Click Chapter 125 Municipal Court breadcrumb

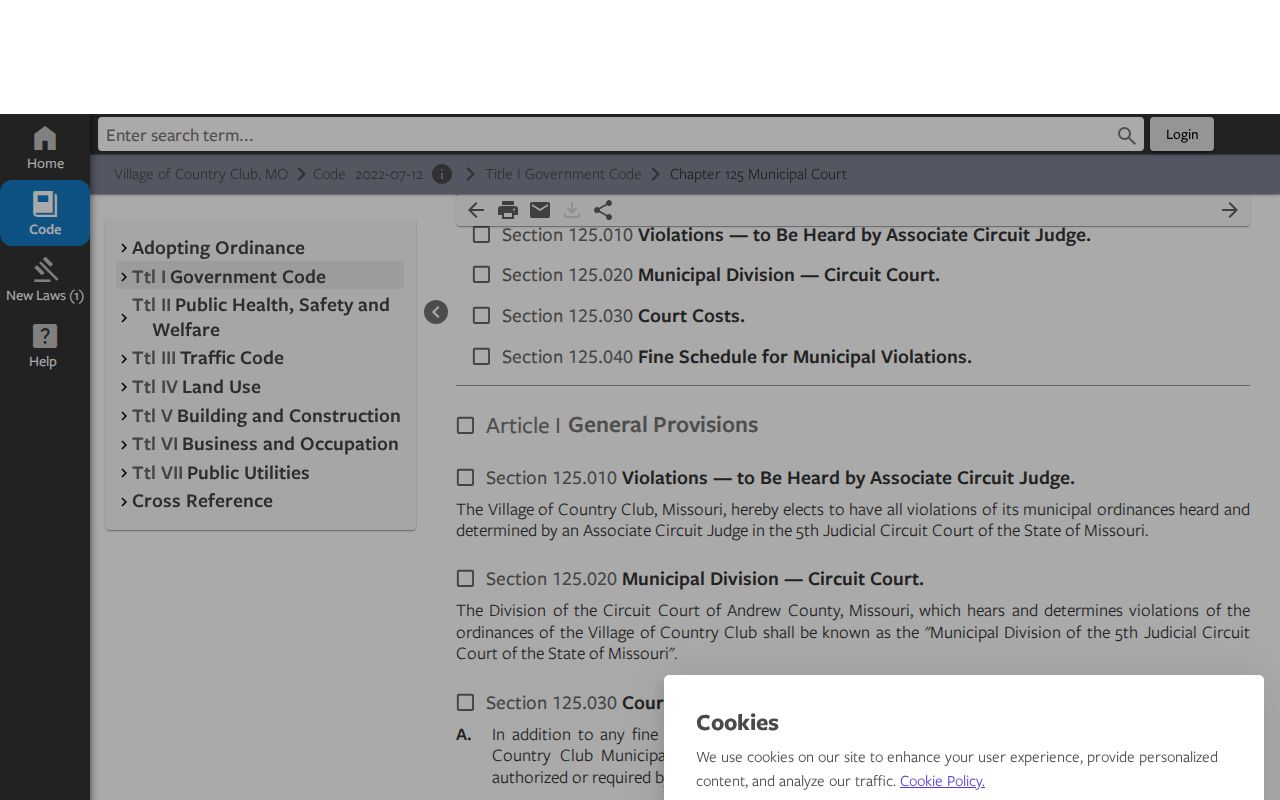[758, 174]
